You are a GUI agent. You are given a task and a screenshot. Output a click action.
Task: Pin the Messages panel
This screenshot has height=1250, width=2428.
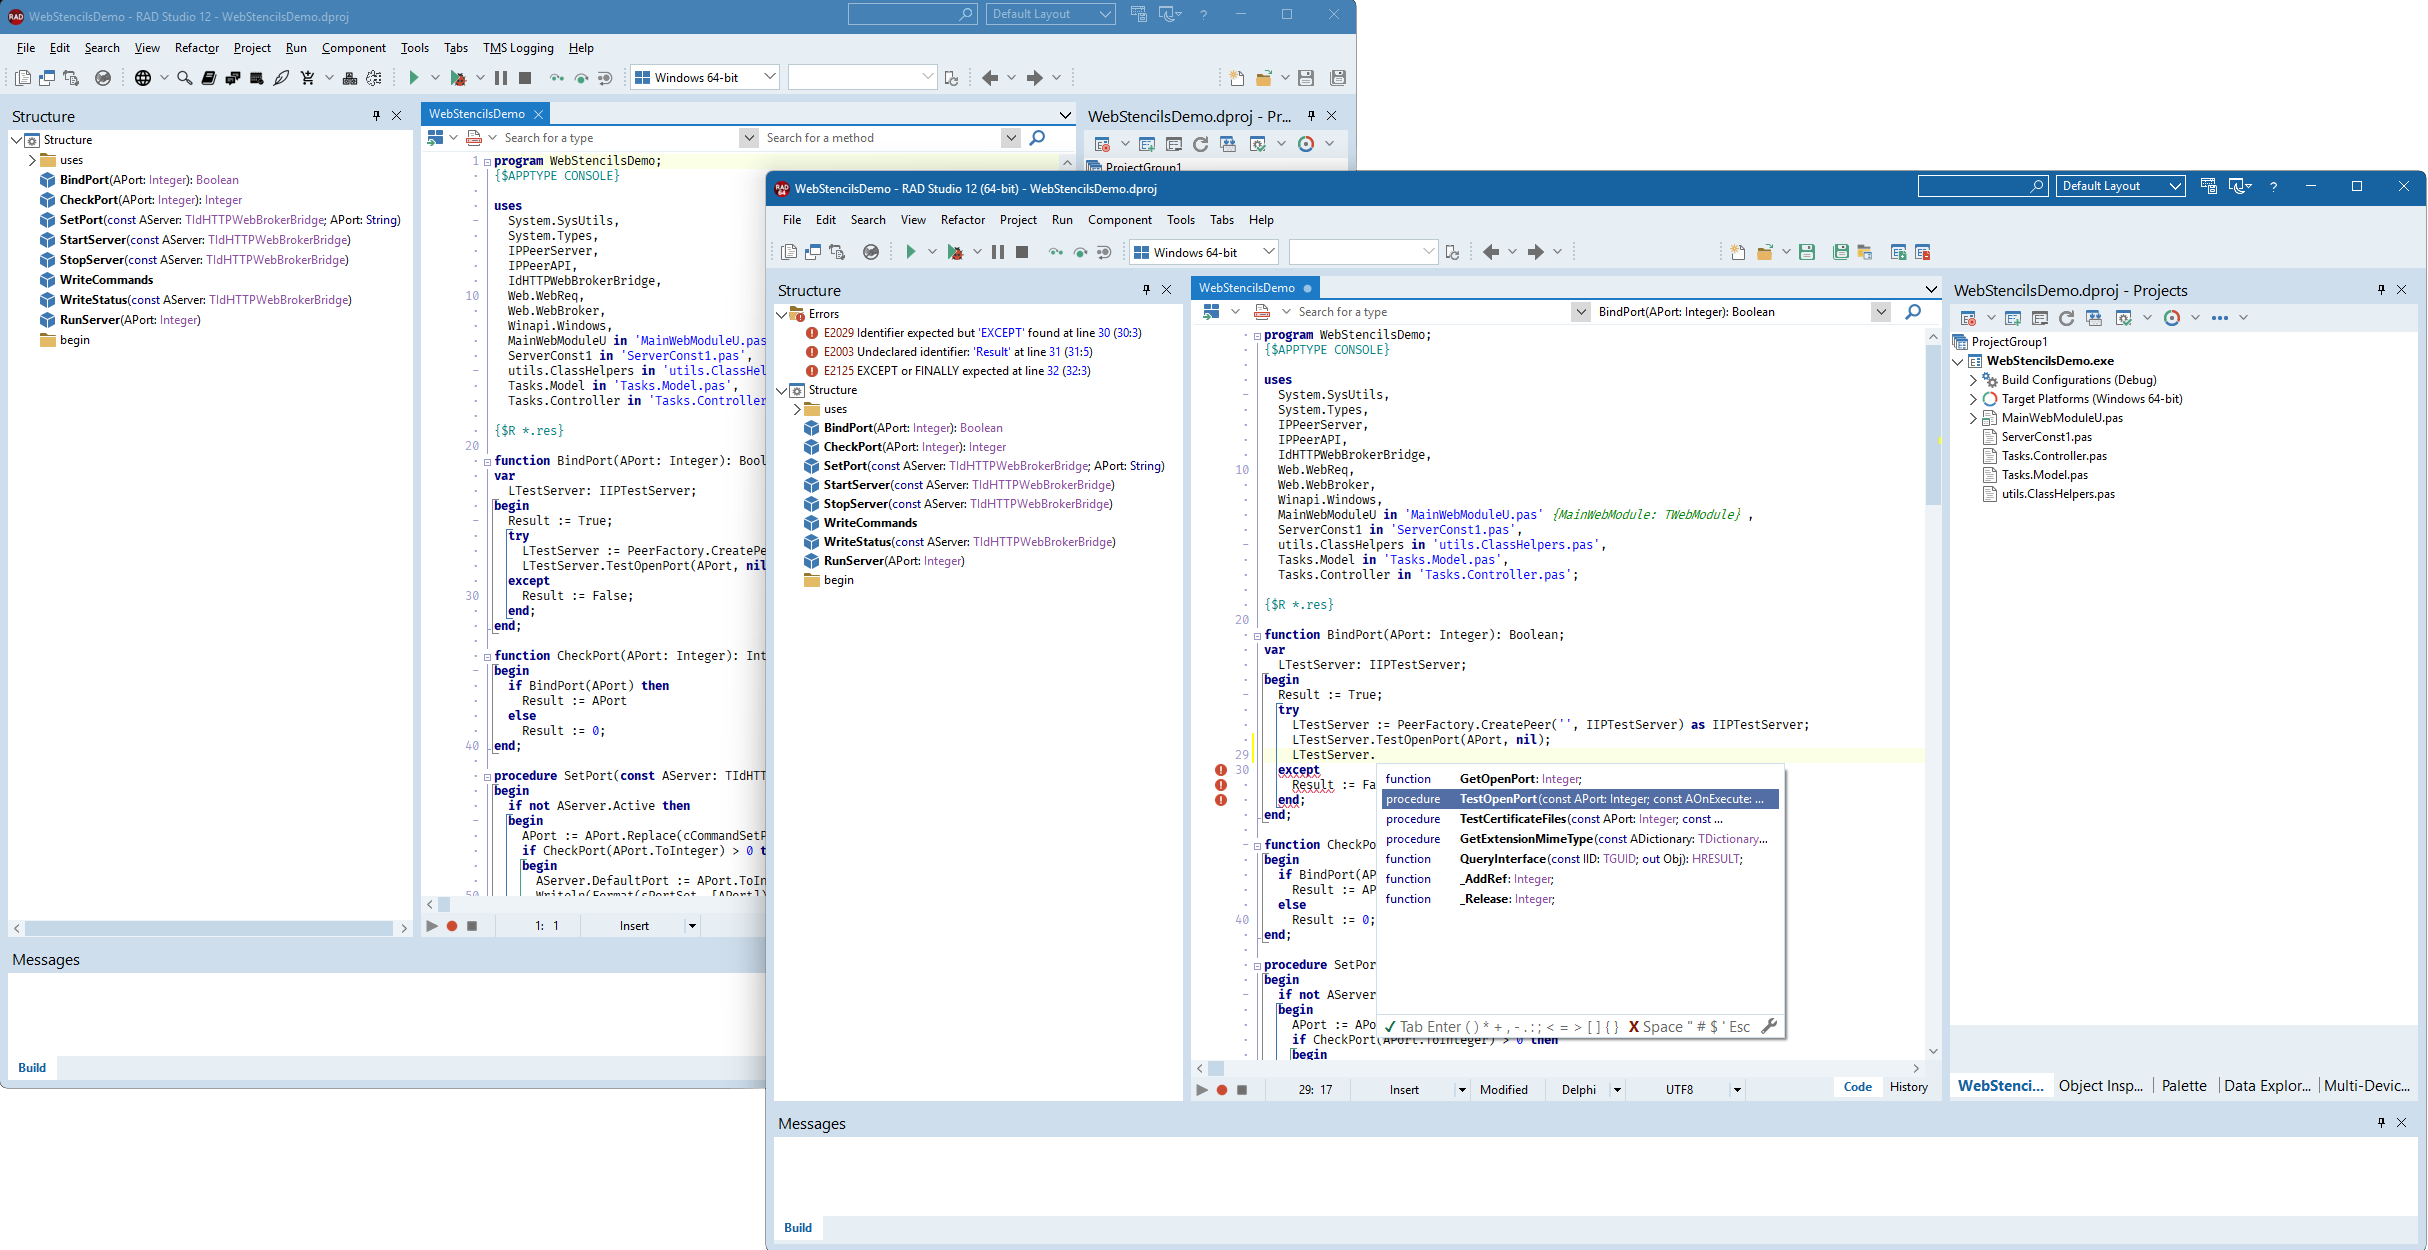[x=2380, y=1122]
